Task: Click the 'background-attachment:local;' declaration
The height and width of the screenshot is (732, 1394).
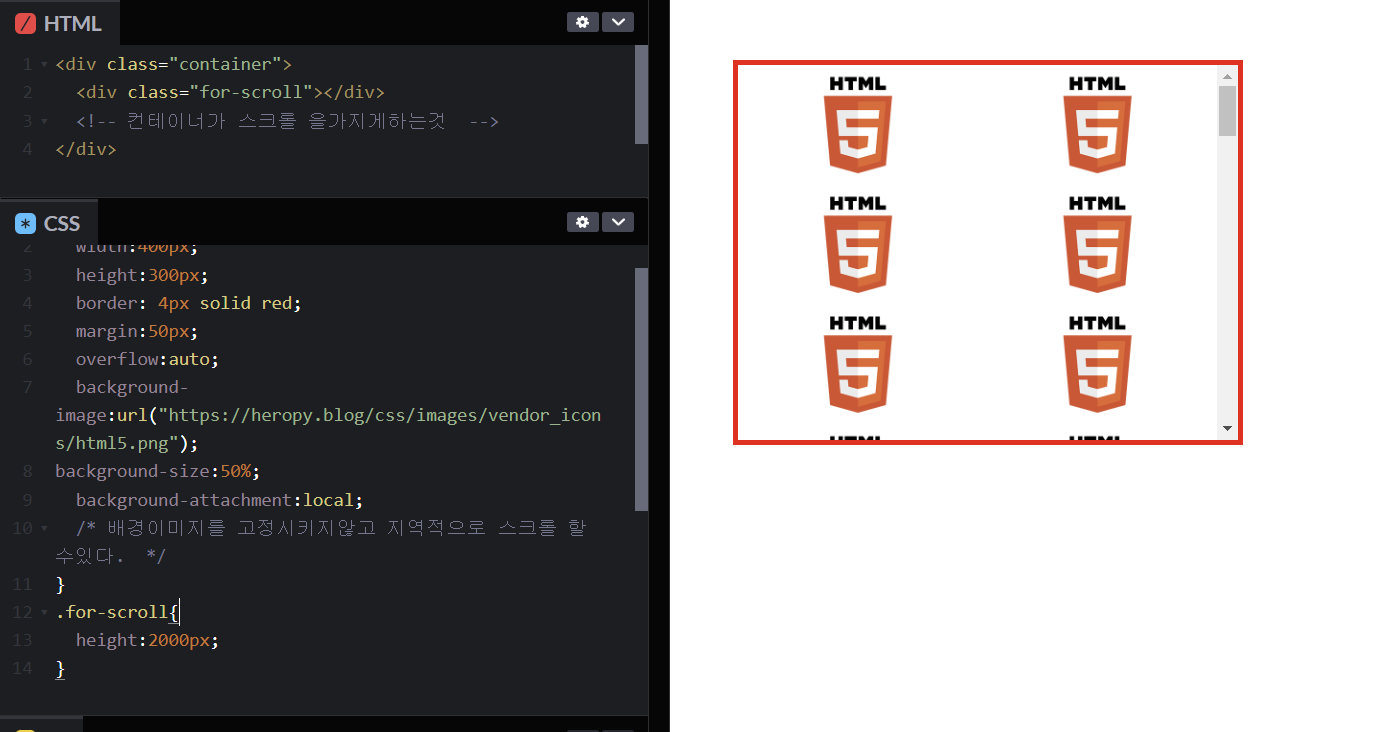Action: click(x=219, y=499)
